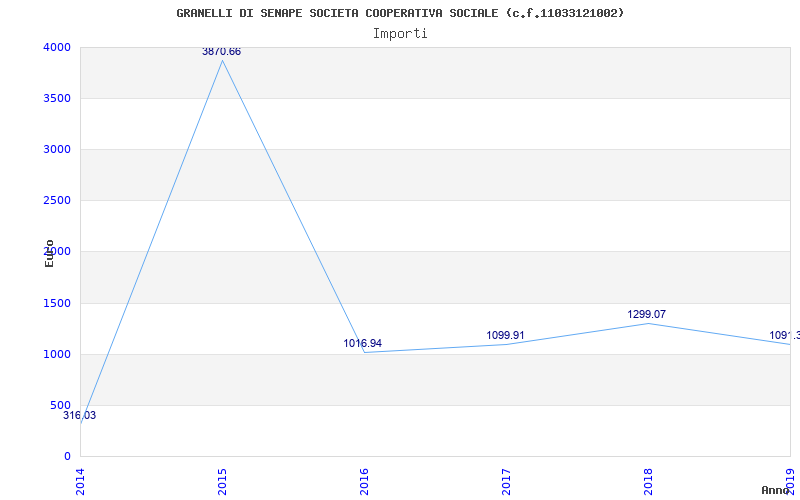Image resolution: width=800 pixels, height=500 pixels.
Task: Select the 3870.66 data label
Action: [x=221, y=52]
